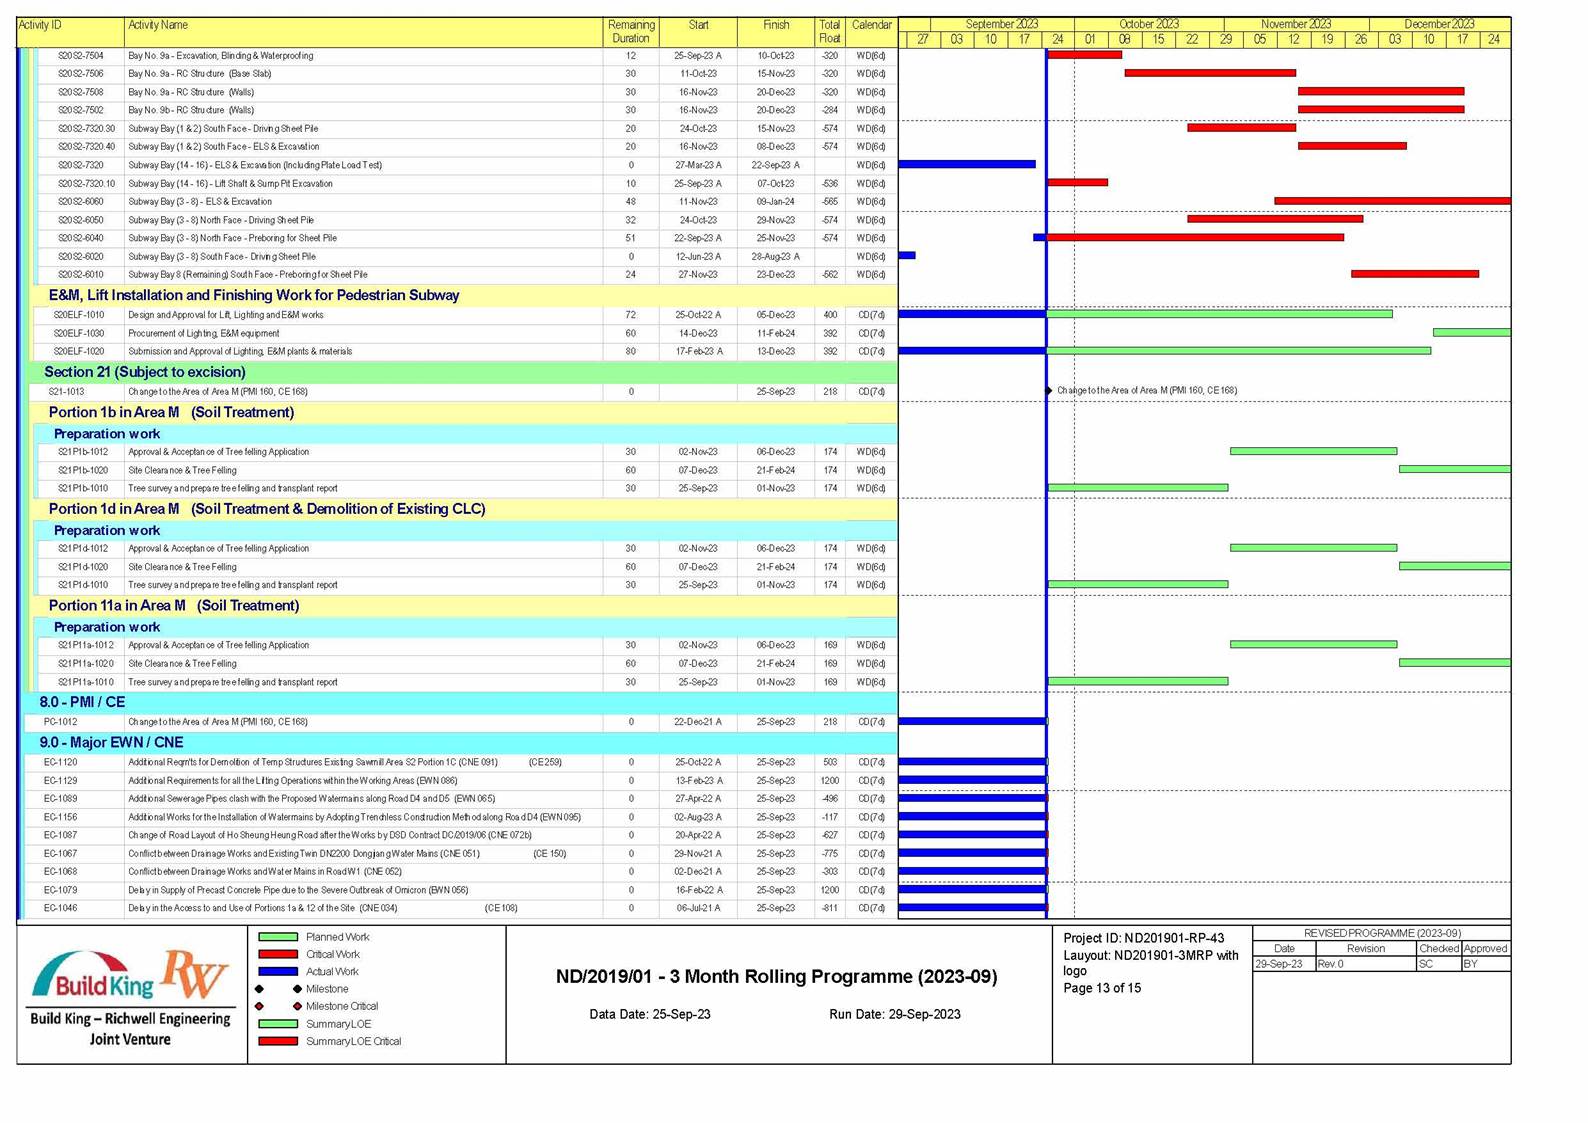The height and width of the screenshot is (1123, 1588).
Task: Click the Rev.0 revision cell
Action: click(x=1364, y=964)
